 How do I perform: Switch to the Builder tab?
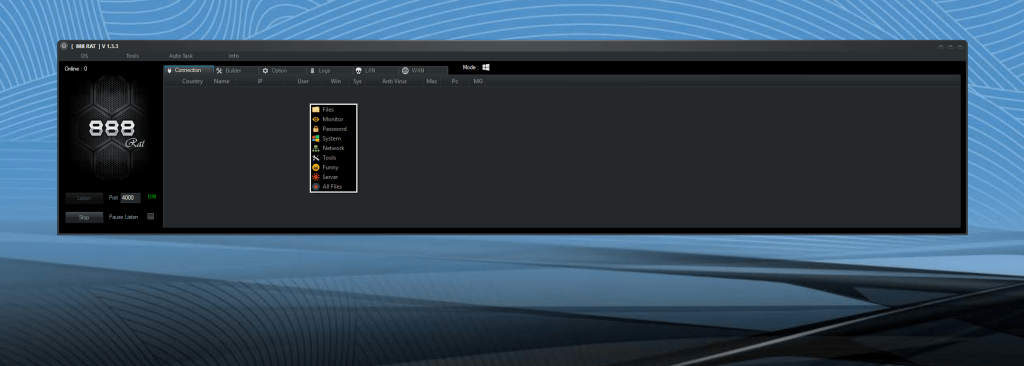tap(237, 71)
